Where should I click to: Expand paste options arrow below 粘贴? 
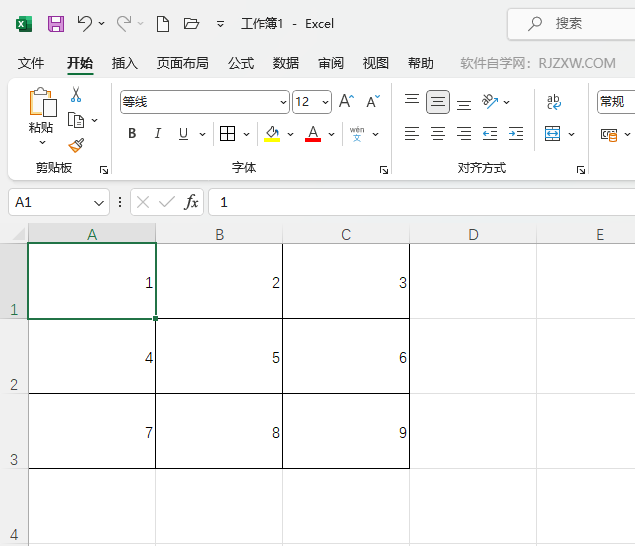tap(43, 143)
